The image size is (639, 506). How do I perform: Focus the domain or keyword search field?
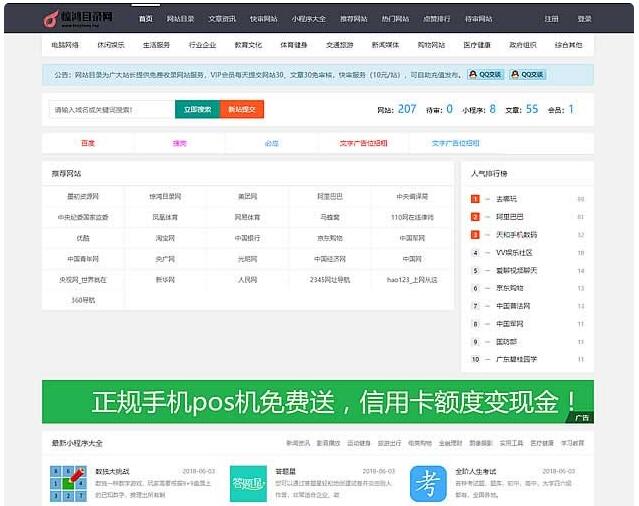[109, 109]
